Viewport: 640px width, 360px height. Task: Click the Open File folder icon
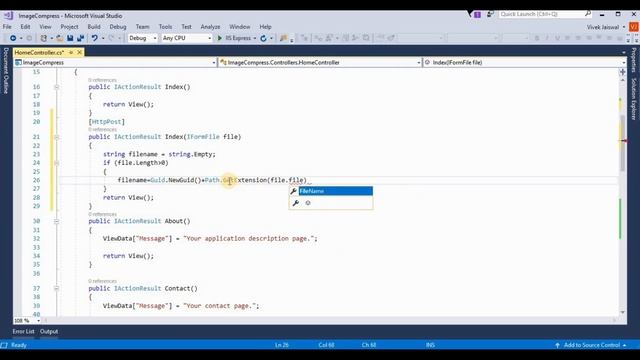click(x=60, y=38)
